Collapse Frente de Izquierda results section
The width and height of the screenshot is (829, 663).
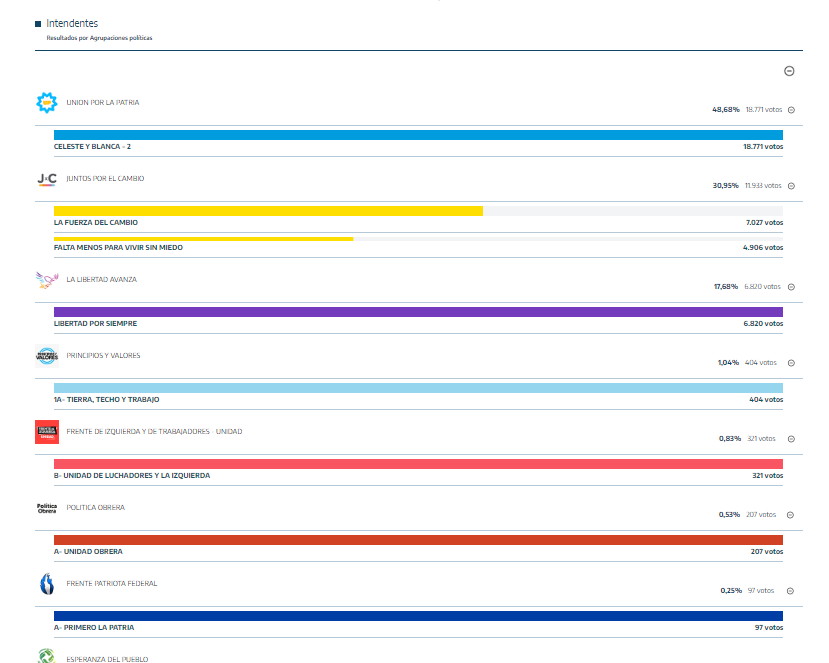pos(791,439)
